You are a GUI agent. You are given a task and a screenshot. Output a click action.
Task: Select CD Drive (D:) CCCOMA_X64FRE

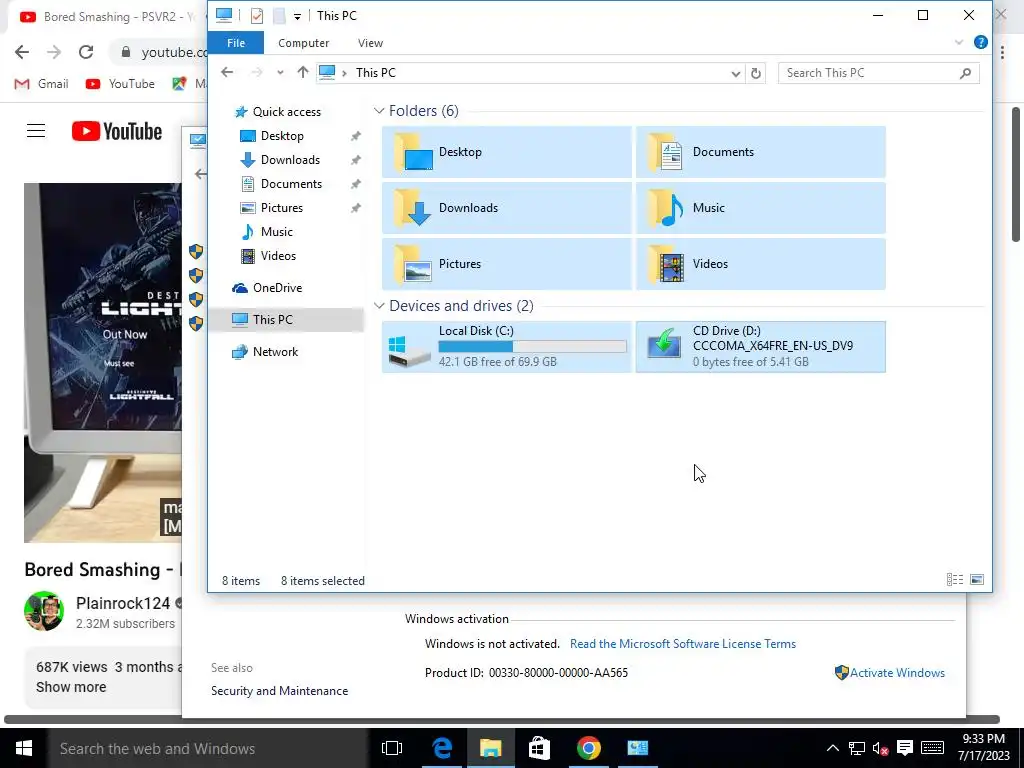[761, 347]
